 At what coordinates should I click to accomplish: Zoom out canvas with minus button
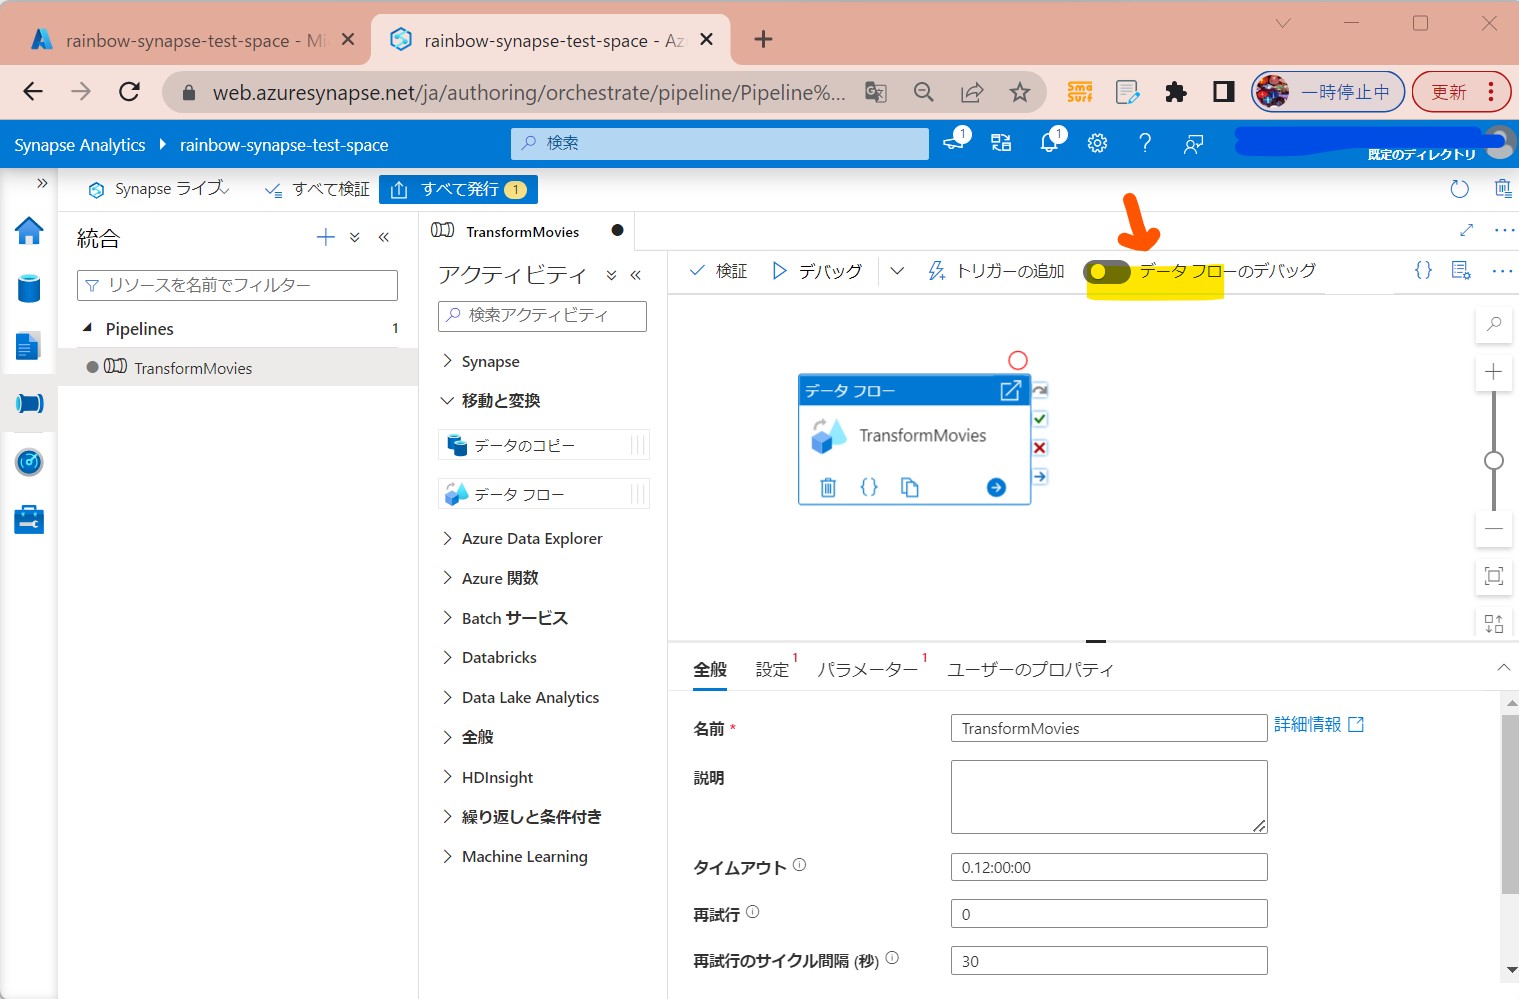point(1494,528)
